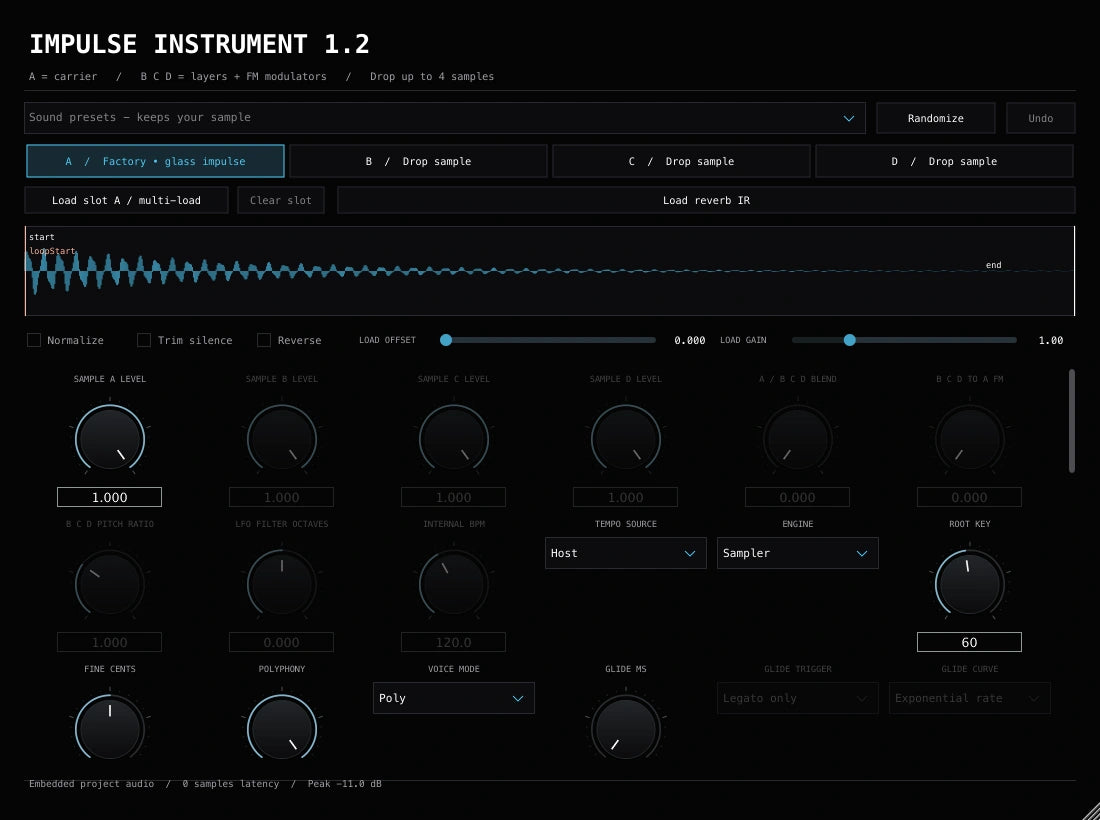Select slot D Drop sample tab
The height and width of the screenshot is (820, 1100).
coord(944,161)
